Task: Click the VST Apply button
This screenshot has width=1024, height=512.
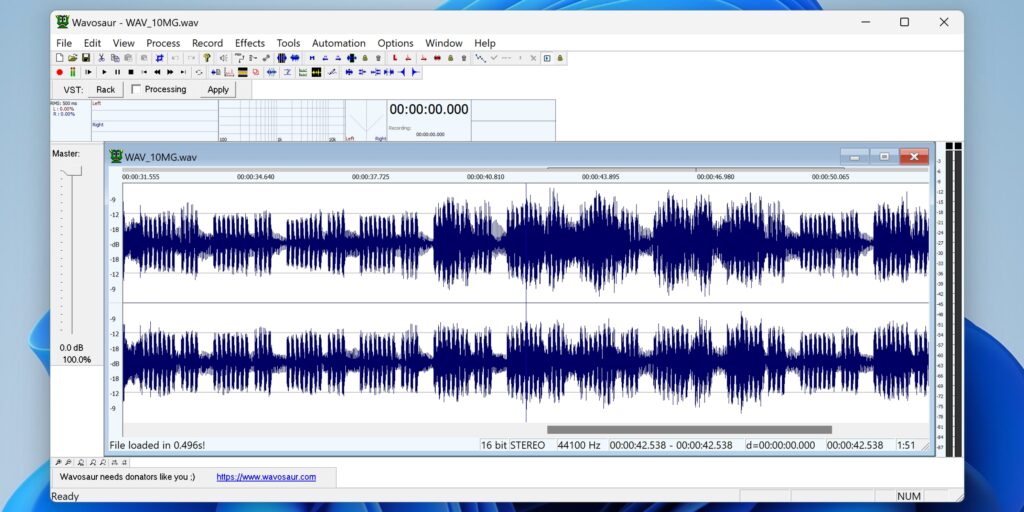Action: pyautogui.click(x=218, y=89)
